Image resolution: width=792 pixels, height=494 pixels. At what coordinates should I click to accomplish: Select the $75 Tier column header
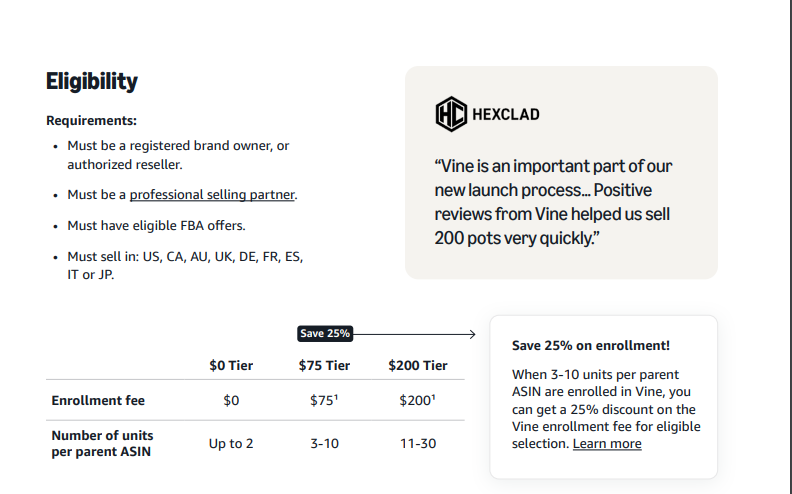pyautogui.click(x=324, y=365)
